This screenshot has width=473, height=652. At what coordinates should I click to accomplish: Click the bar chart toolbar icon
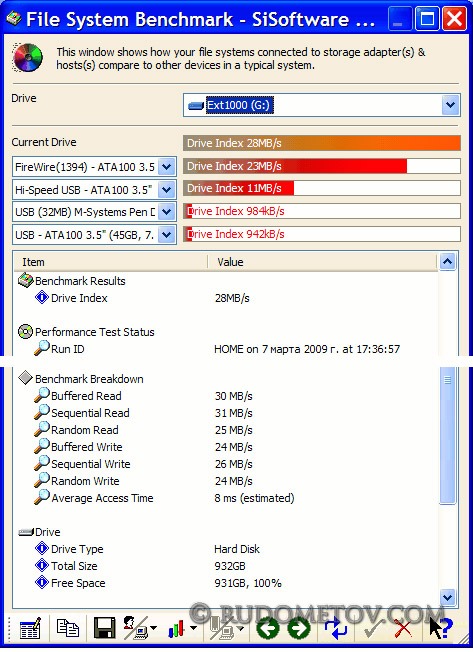[x=176, y=628]
